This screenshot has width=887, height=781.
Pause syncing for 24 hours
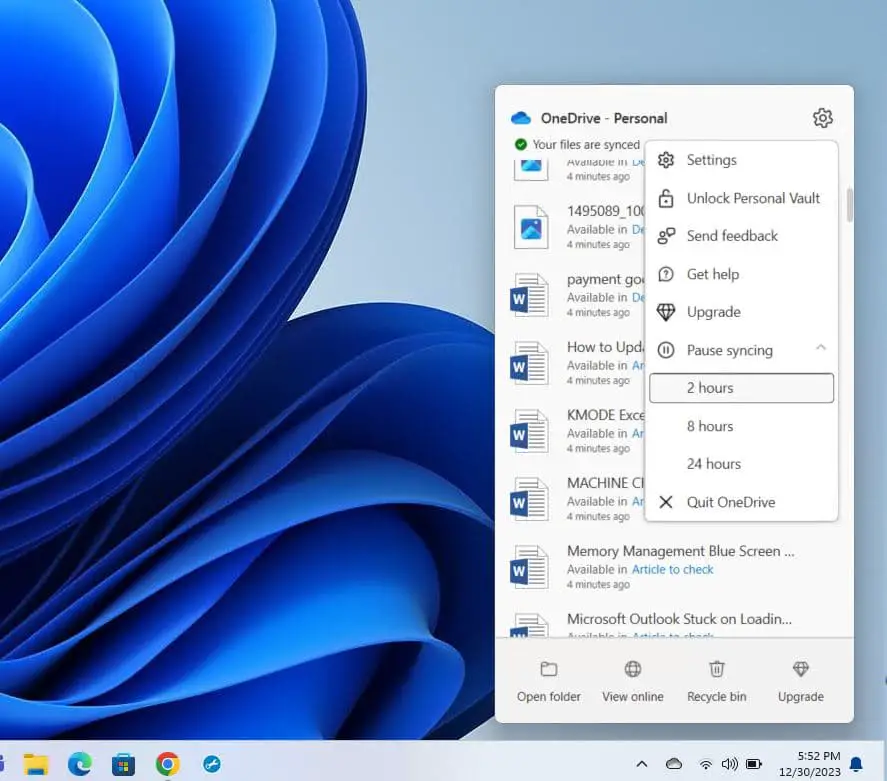click(742, 464)
